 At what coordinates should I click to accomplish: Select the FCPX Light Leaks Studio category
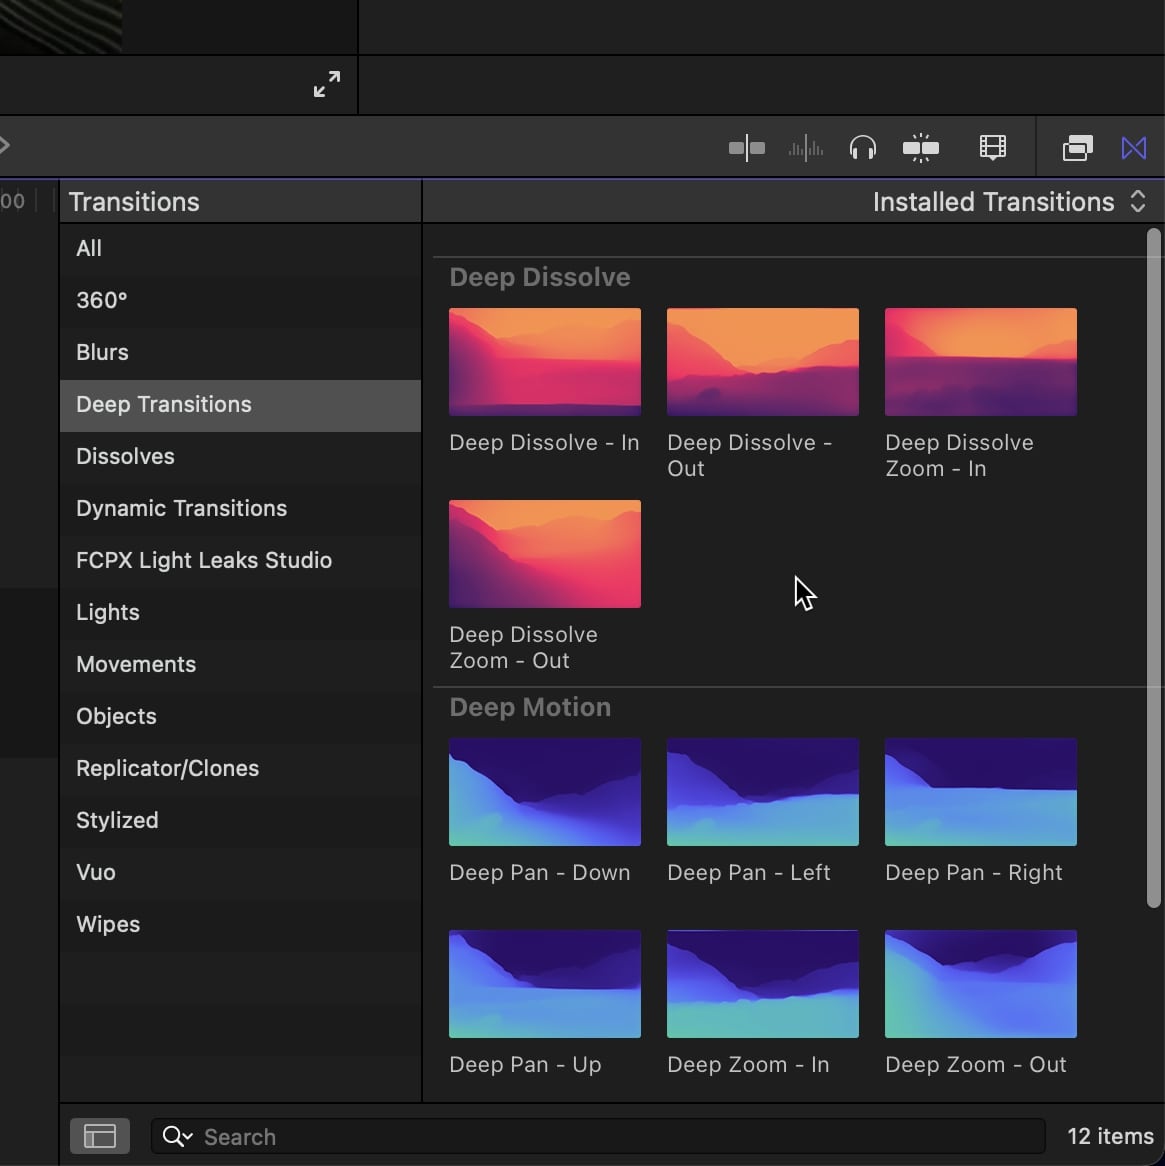[x=204, y=560]
